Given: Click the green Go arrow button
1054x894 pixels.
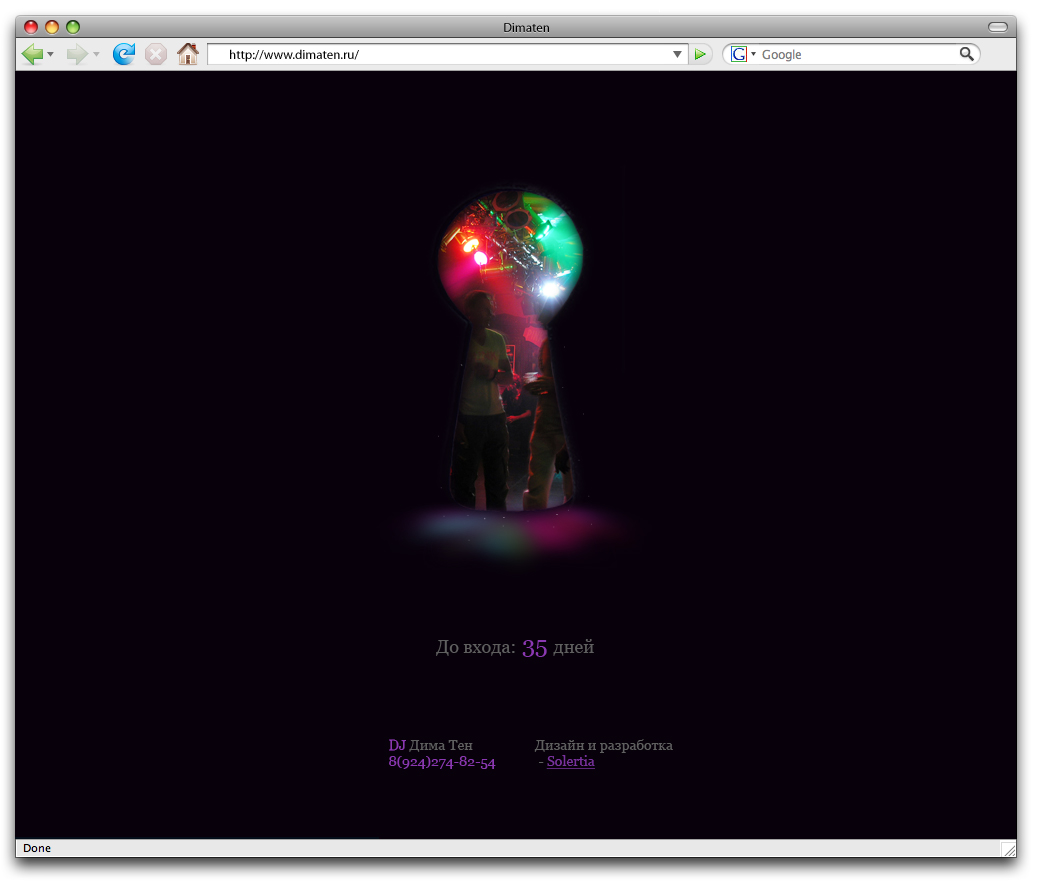Looking at the screenshot, I should point(700,54).
